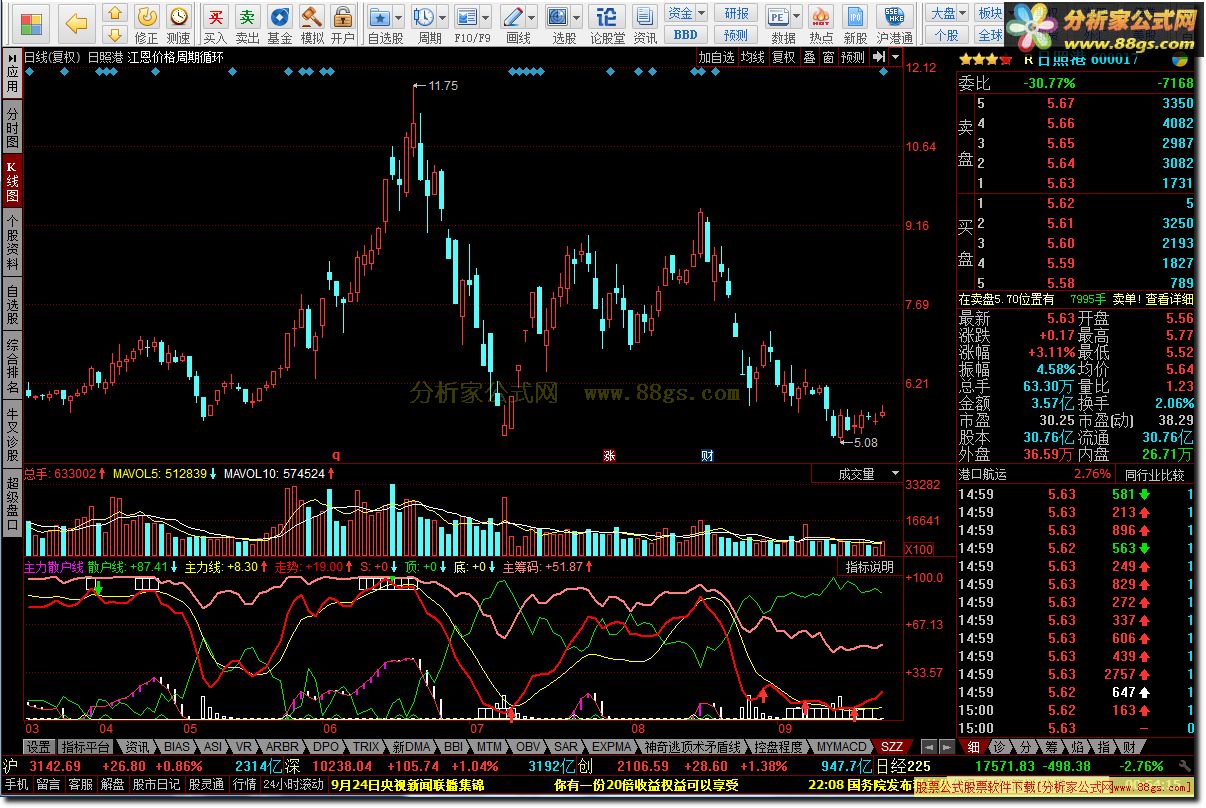
Task: Switch to the K线图 side tab
Action: 12,182
